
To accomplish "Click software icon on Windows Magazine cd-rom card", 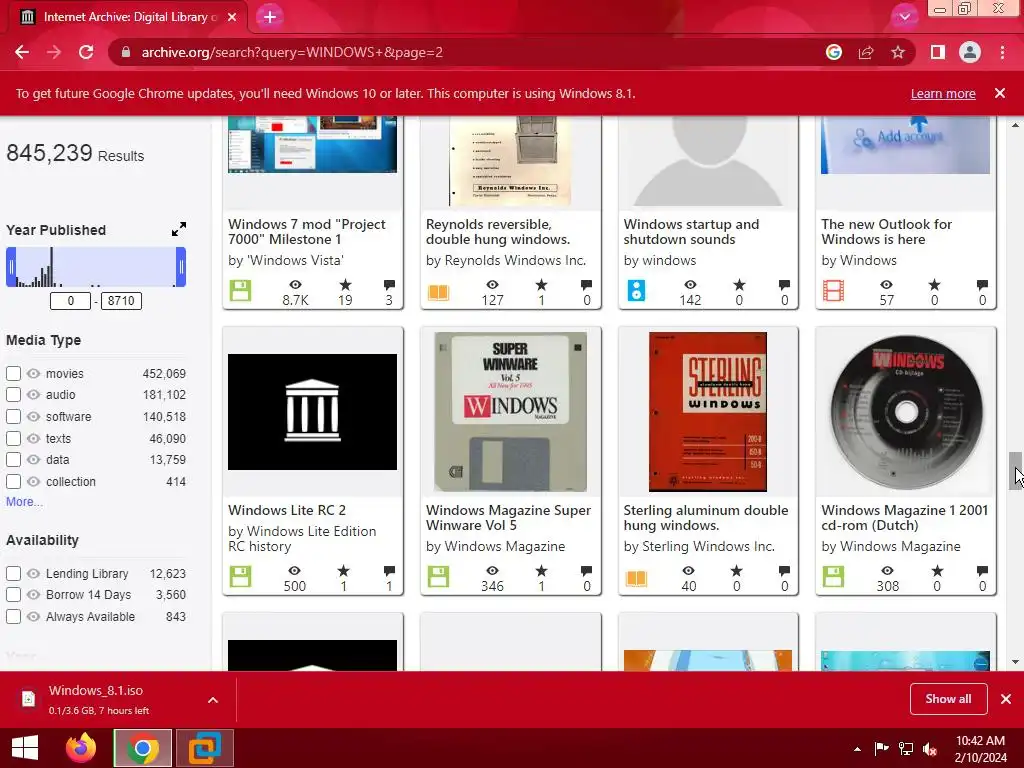I will point(833,576).
